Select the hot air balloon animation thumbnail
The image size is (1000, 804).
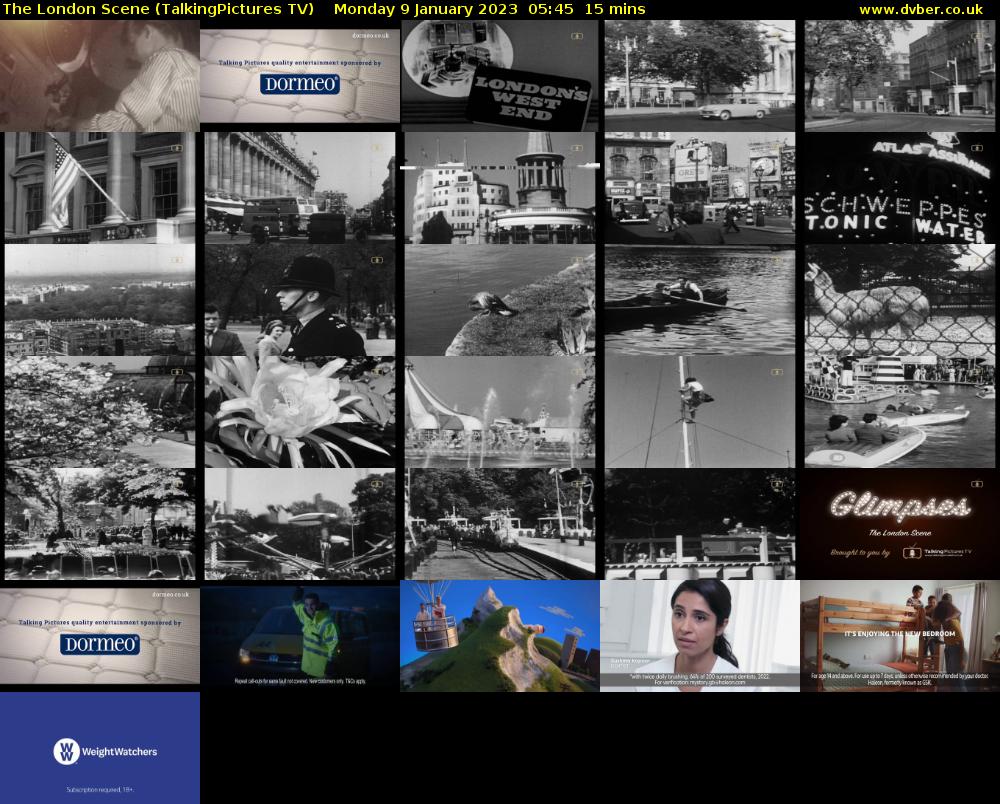500,636
